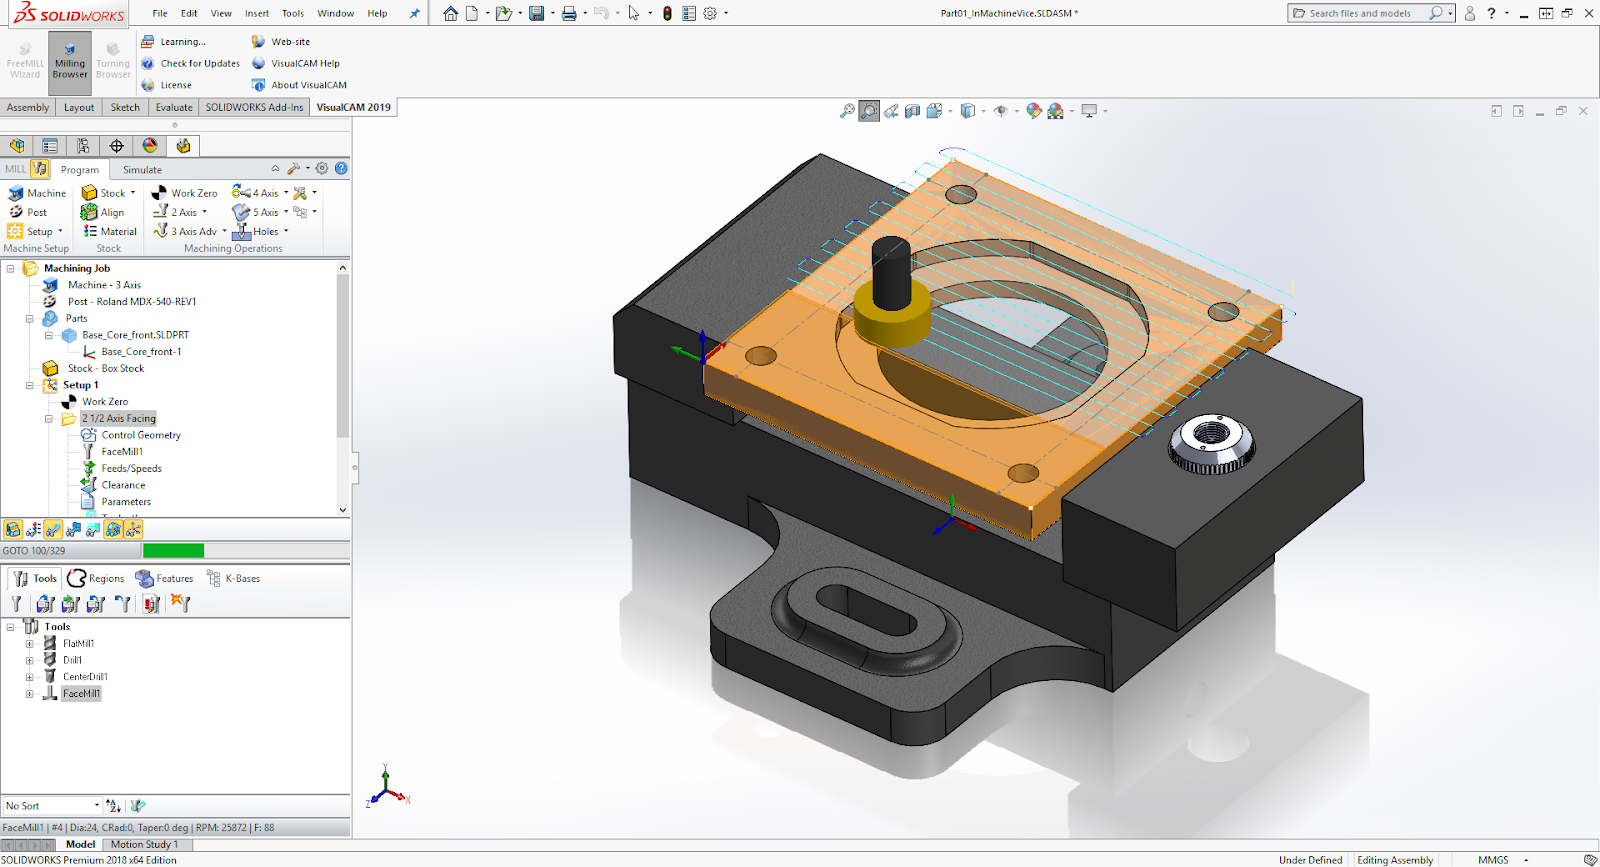The height and width of the screenshot is (867, 1600).
Task: Click the VisualCAM help question icon
Action: [341, 168]
